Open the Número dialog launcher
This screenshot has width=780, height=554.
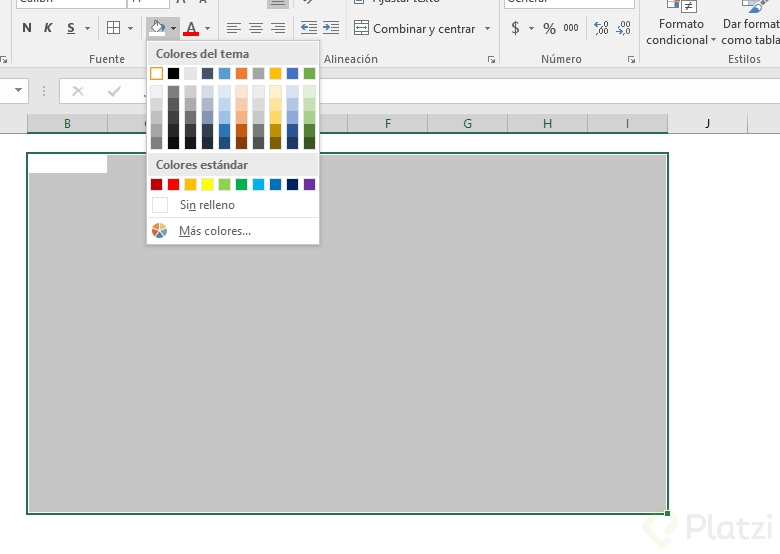(x=631, y=60)
